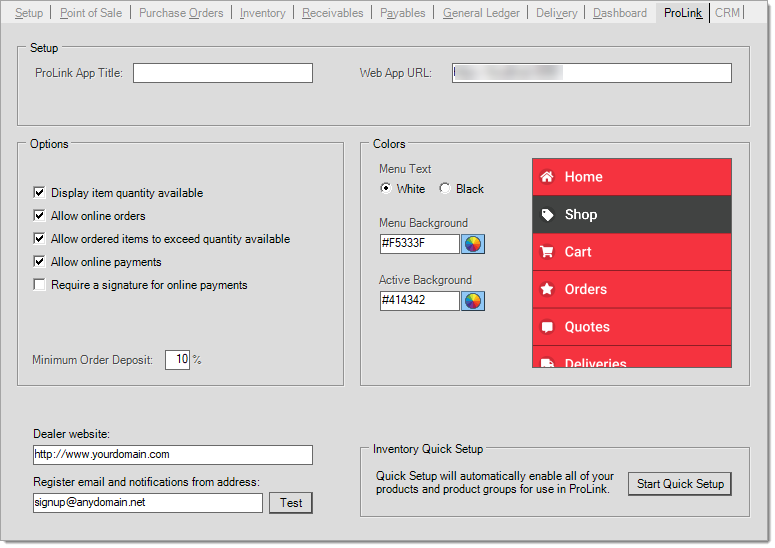Enable Require a signature for online payments

coord(39,285)
